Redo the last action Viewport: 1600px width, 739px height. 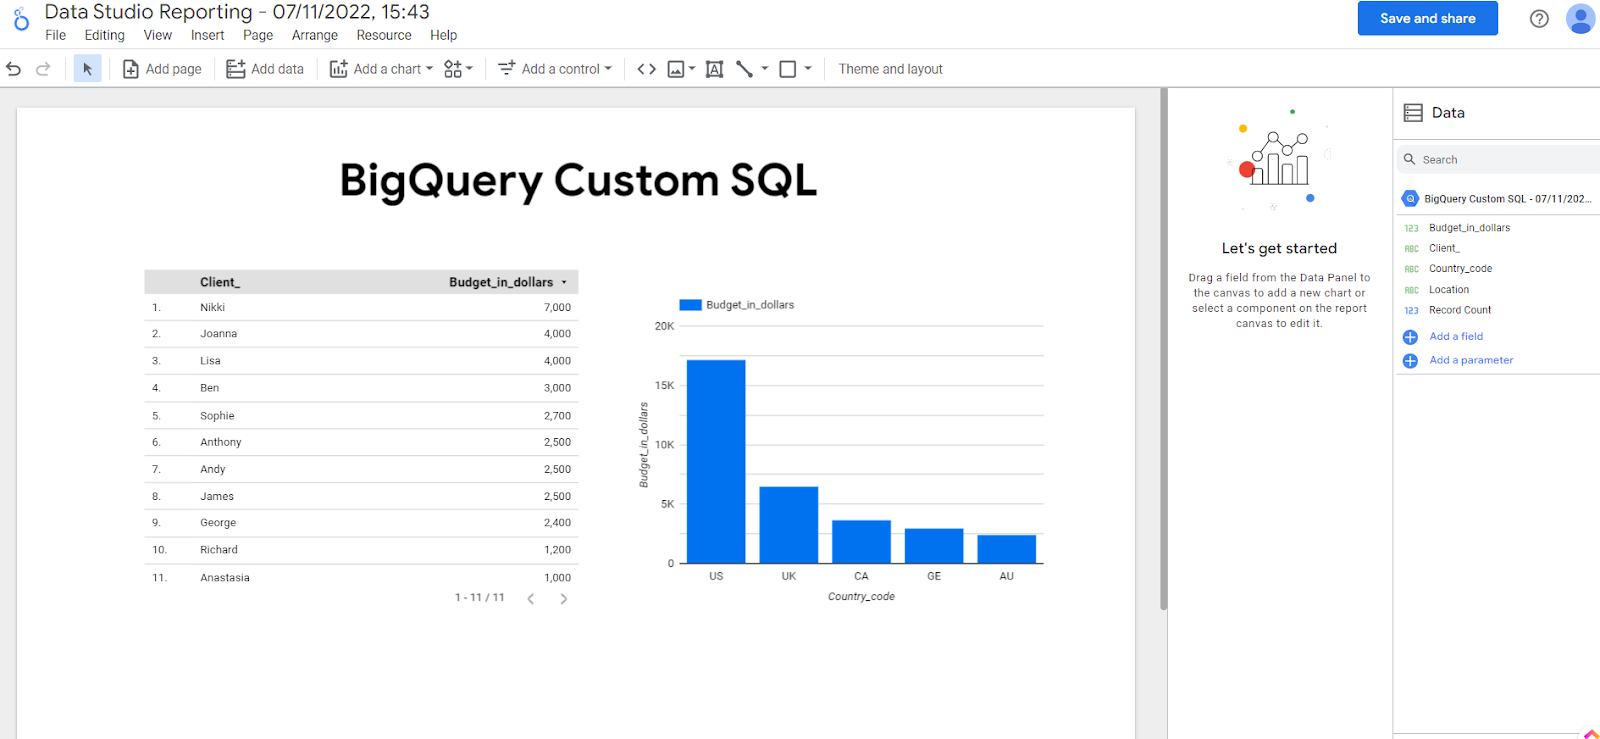43,69
